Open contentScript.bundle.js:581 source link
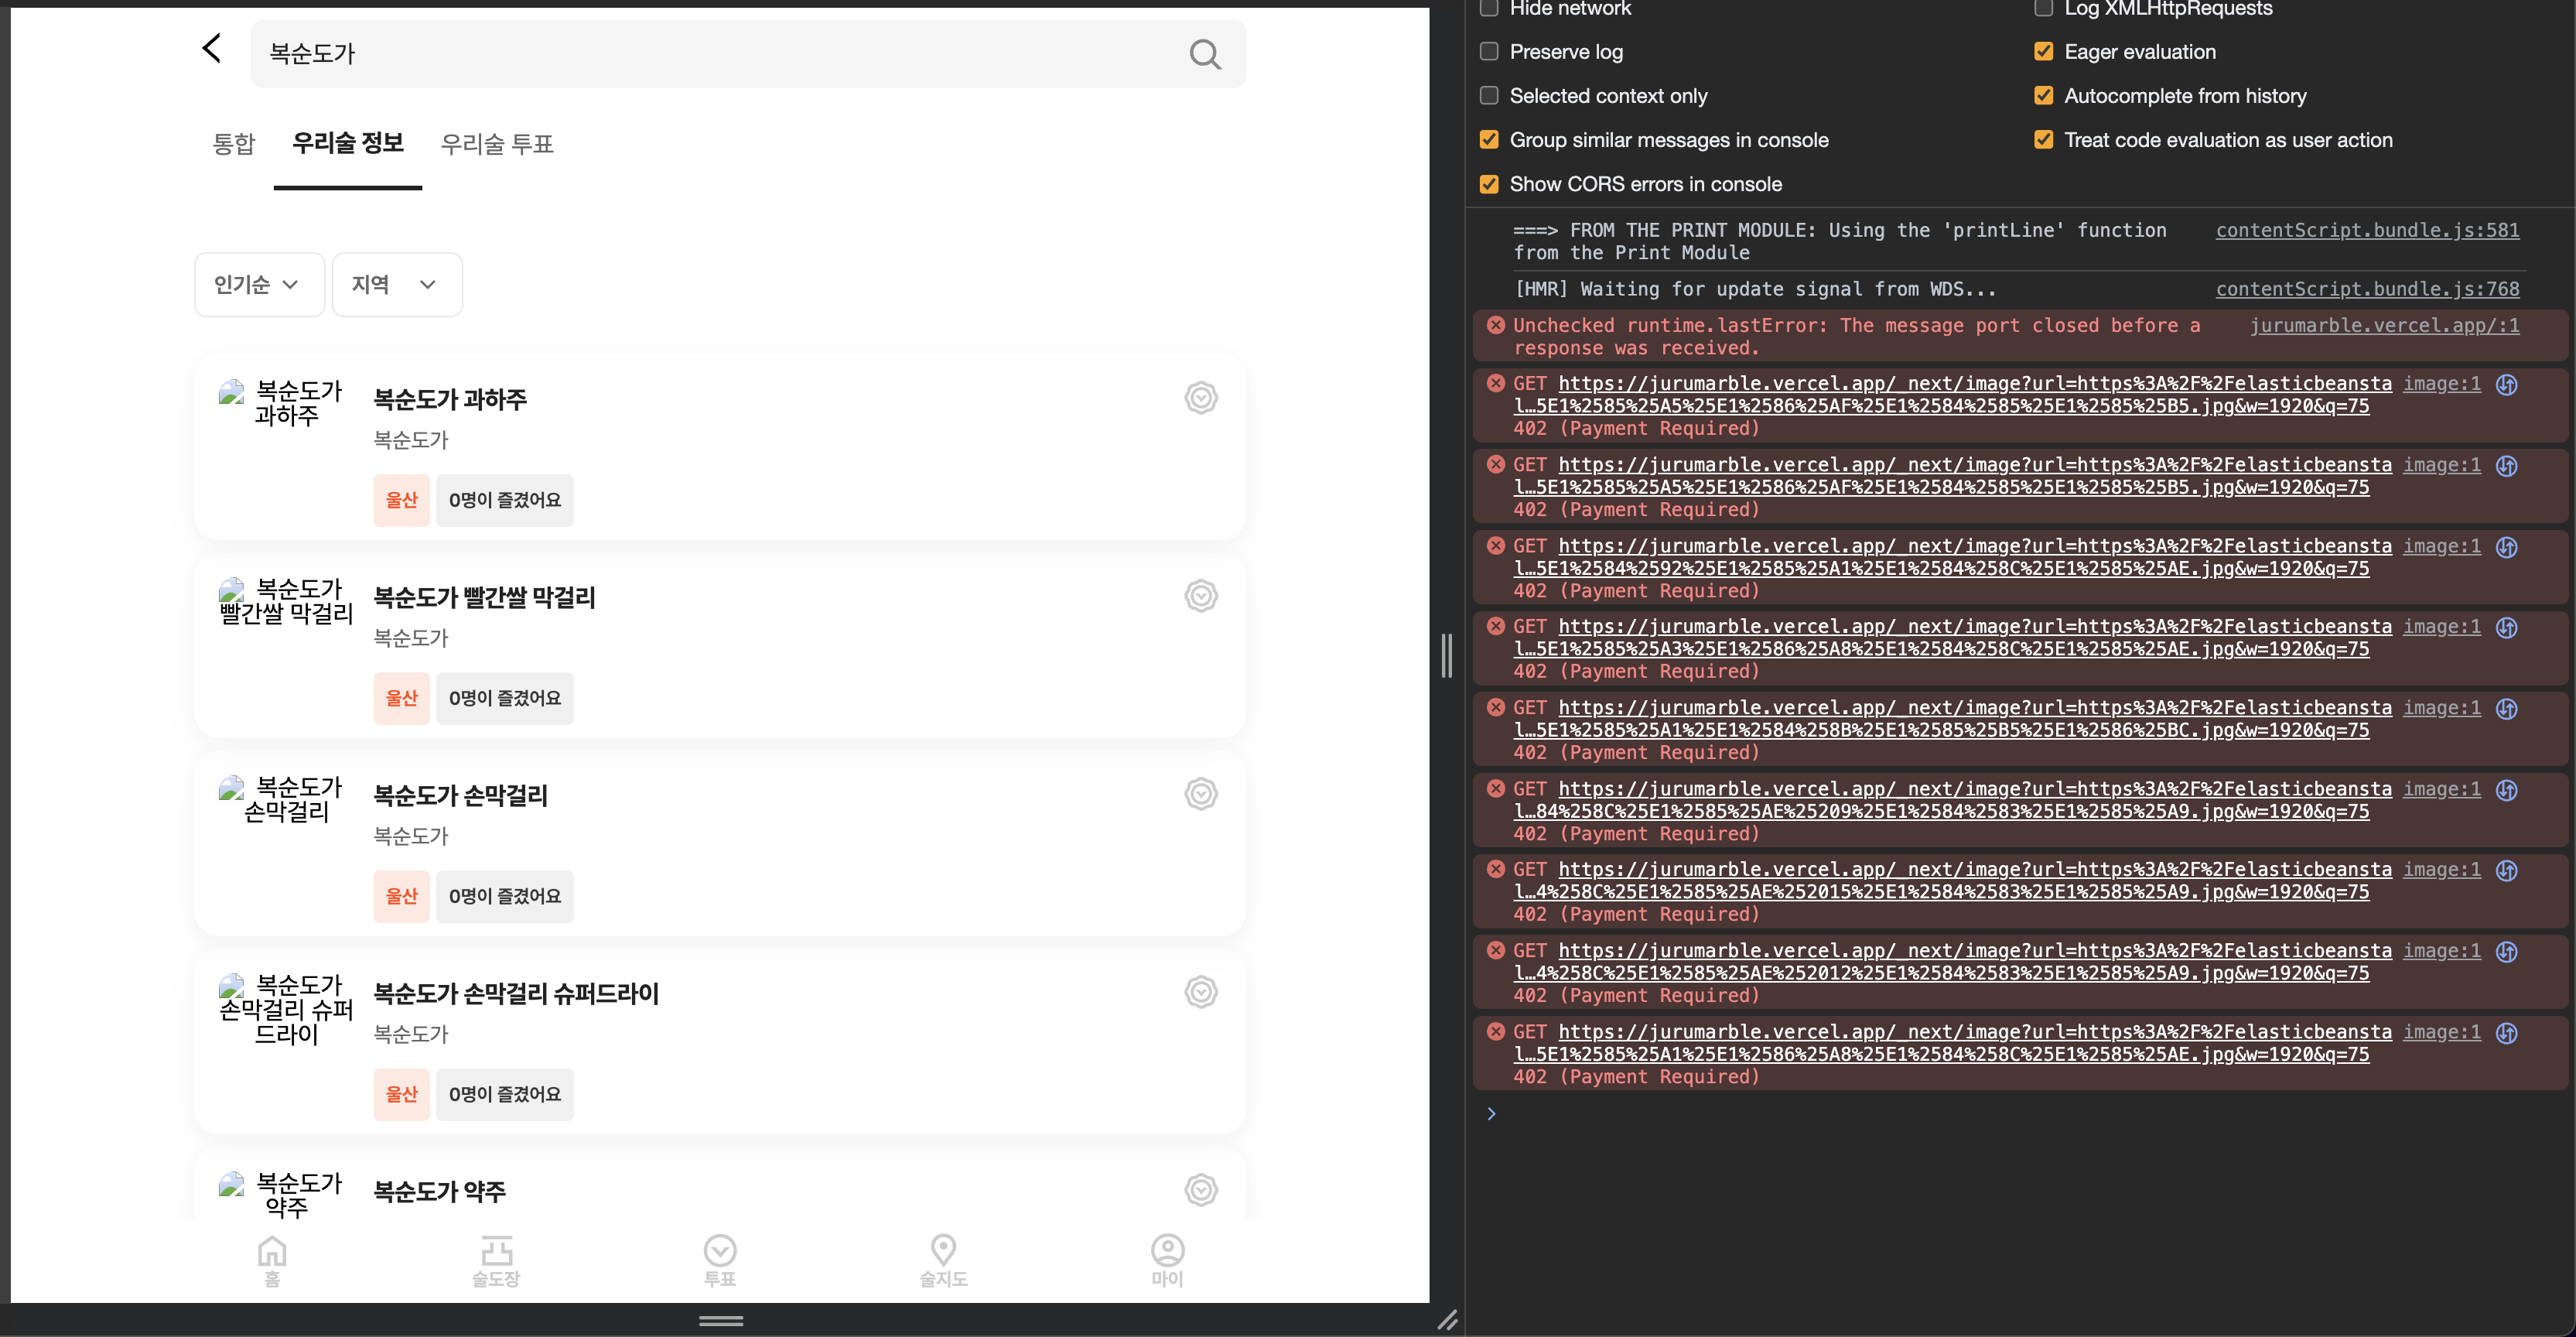 [x=2367, y=230]
